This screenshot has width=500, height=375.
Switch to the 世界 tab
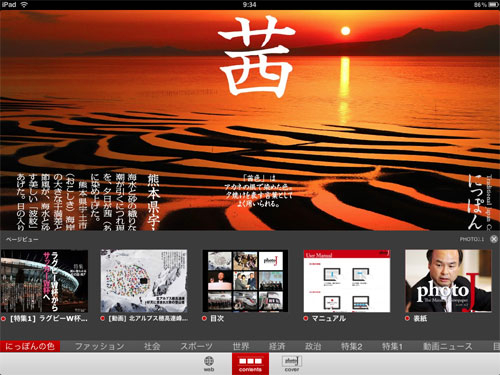pyautogui.click(x=241, y=346)
